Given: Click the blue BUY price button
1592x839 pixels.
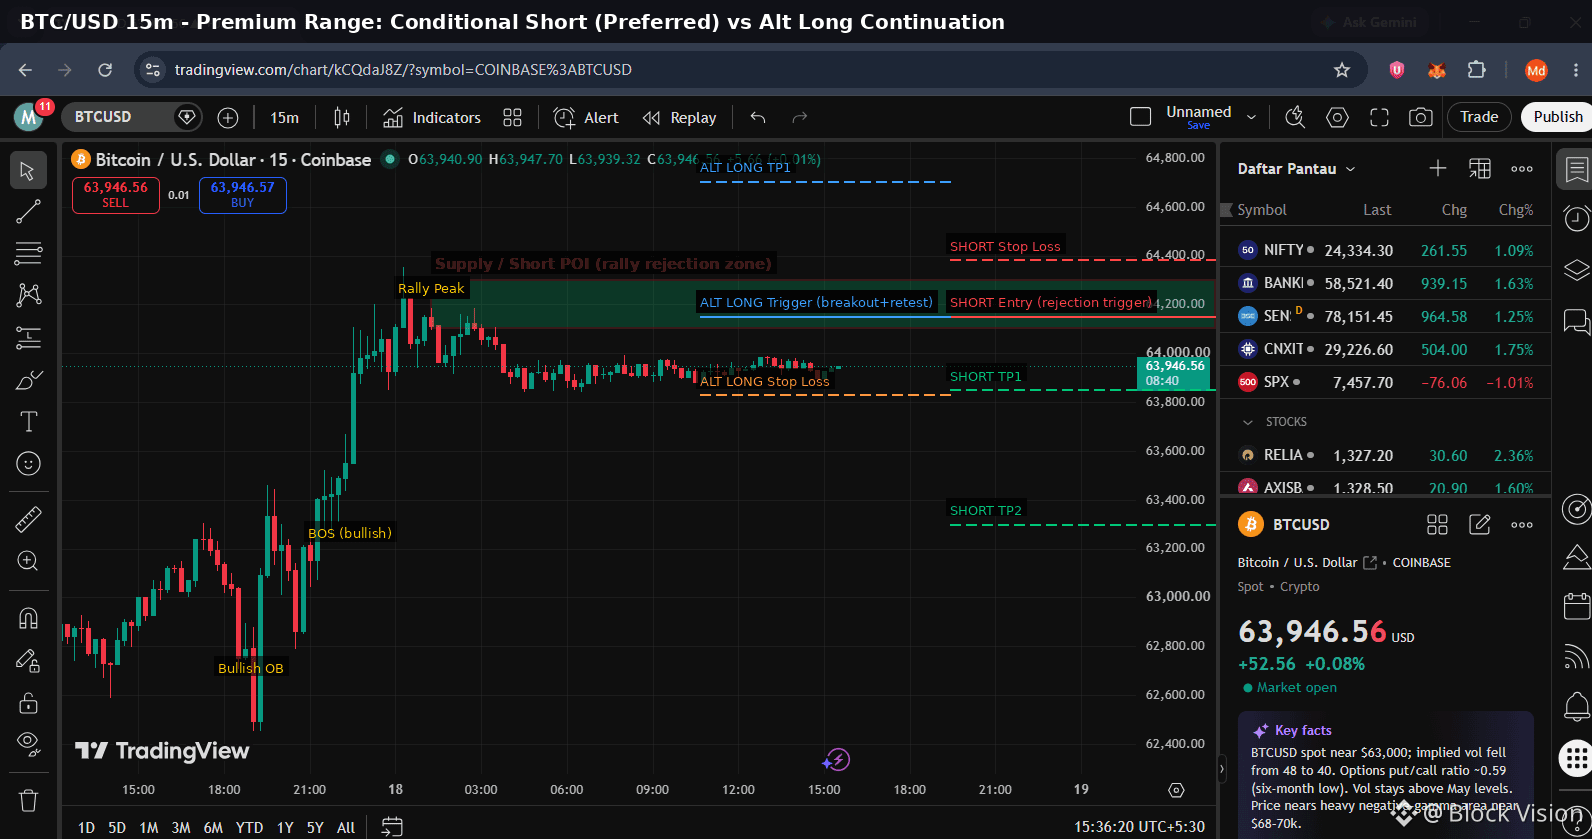Looking at the screenshot, I should click(x=243, y=195).
